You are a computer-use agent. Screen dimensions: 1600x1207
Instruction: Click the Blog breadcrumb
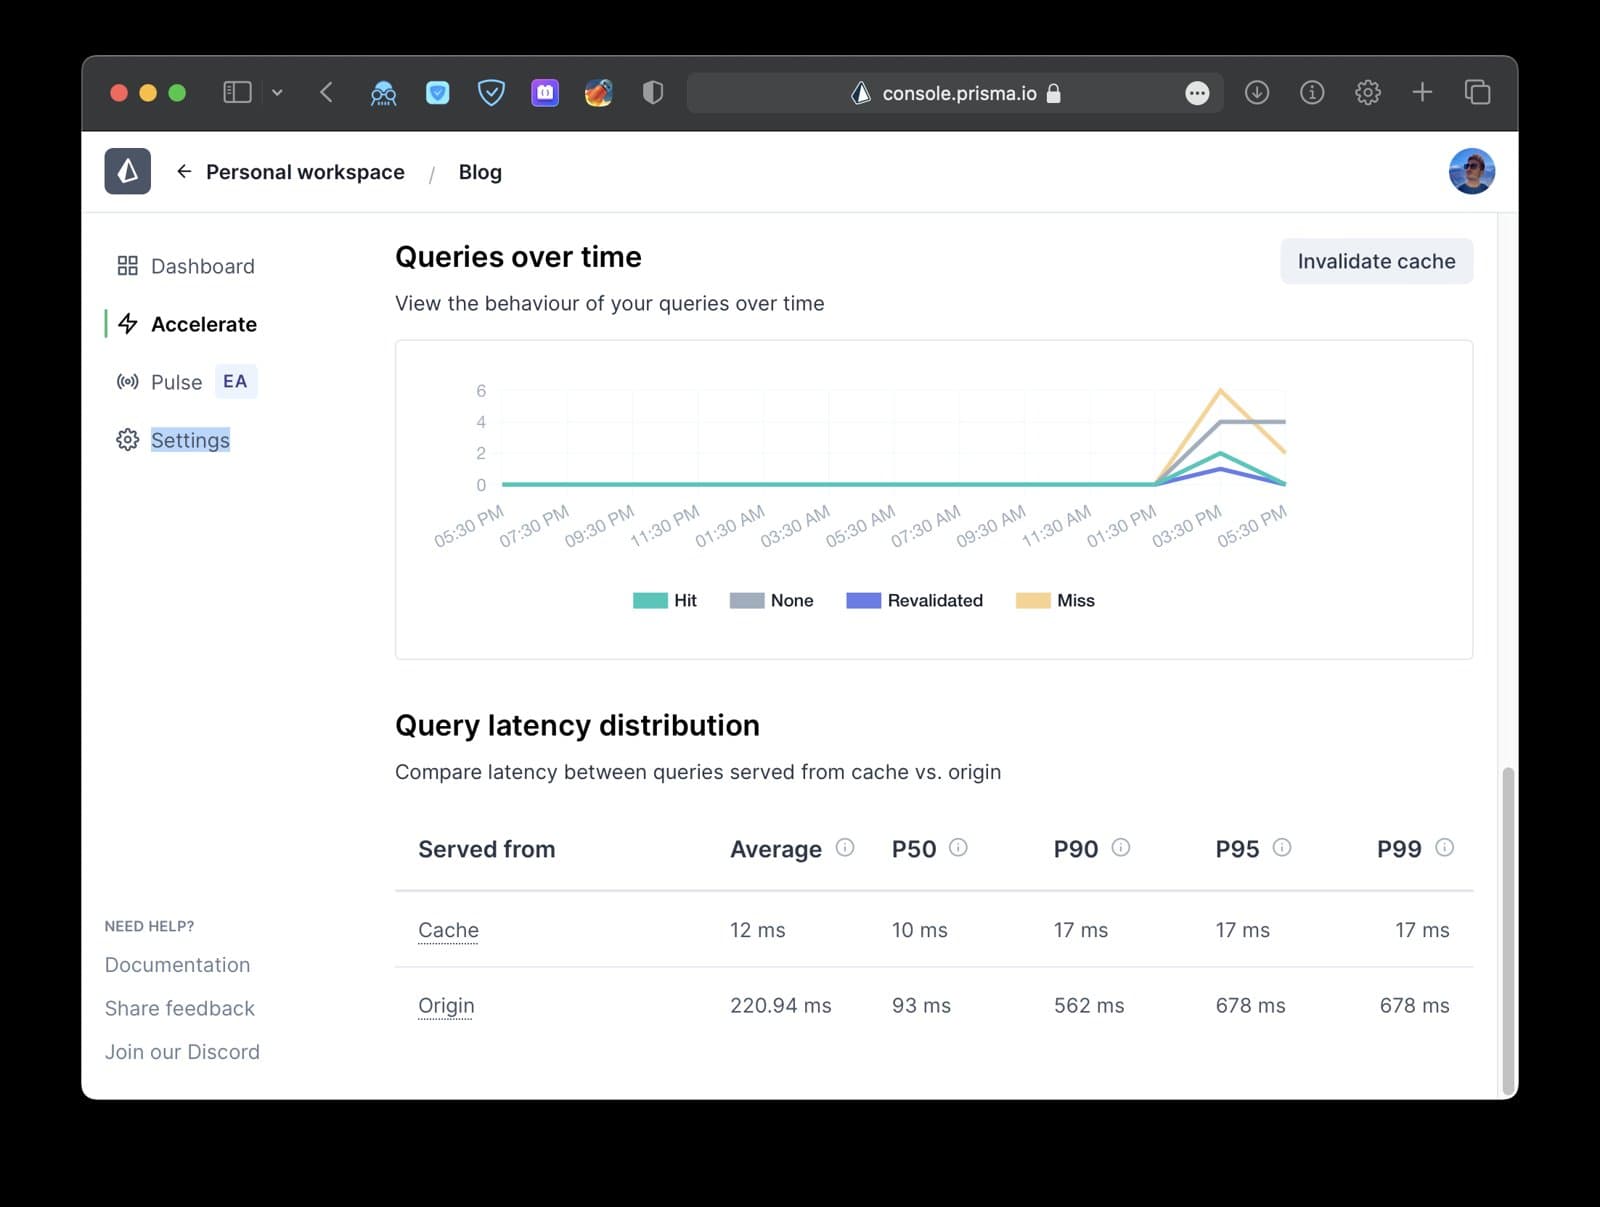(480, 172)
